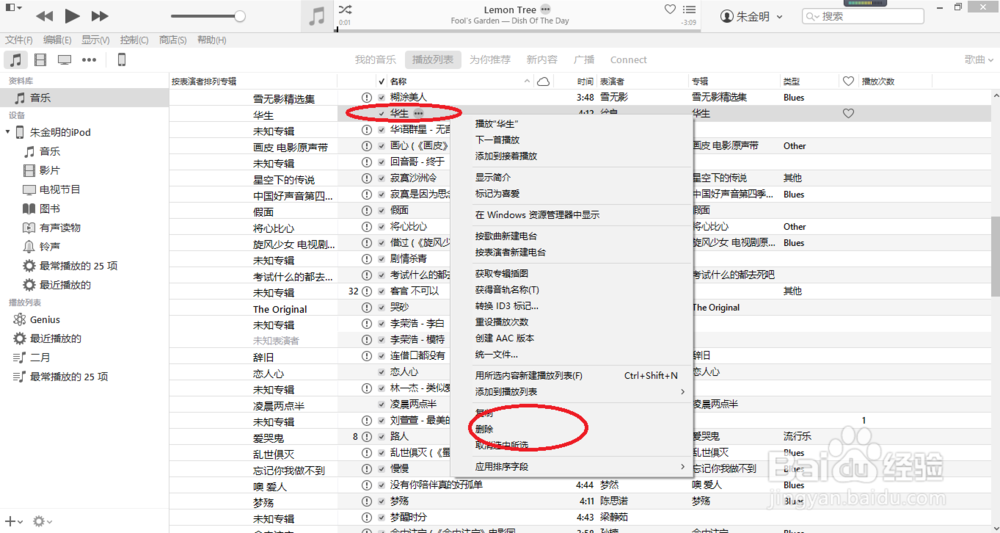1000x533 pixels.
Task: Choose 删除 in the context menu
Action: (484, 429)
